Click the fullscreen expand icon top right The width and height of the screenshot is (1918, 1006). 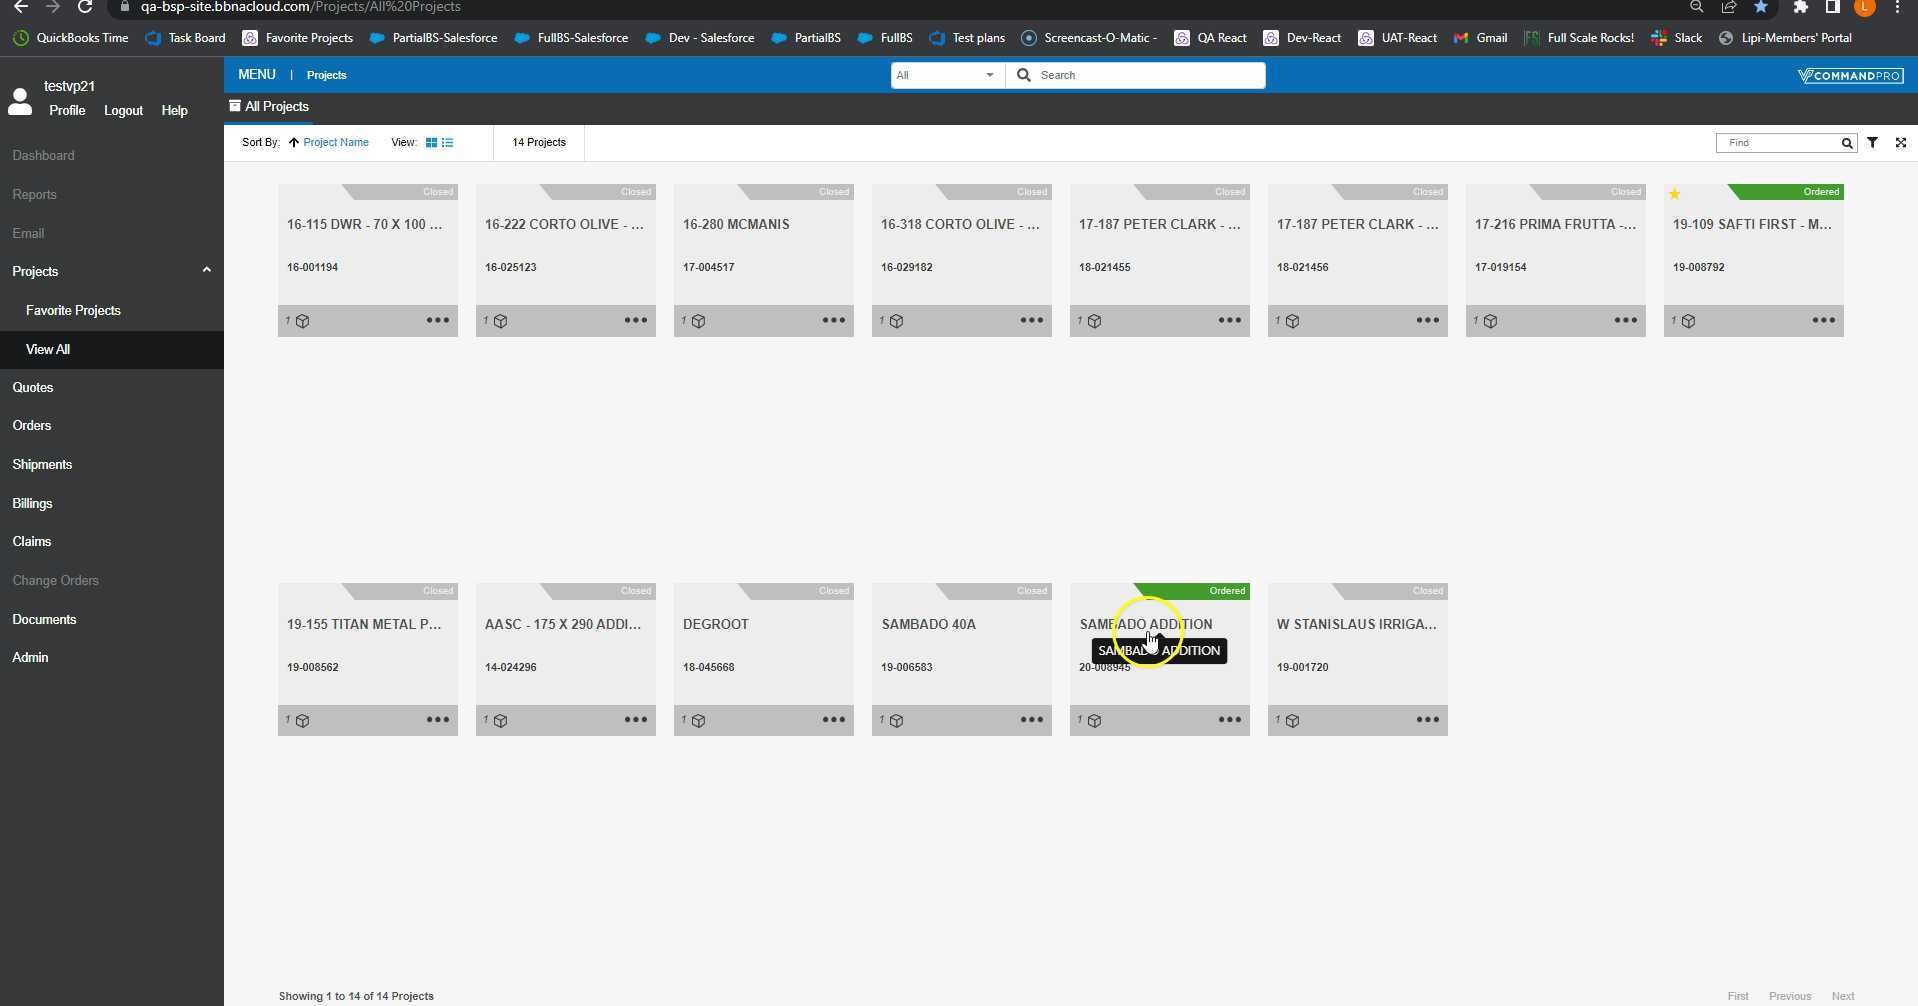pos(1900,143)
